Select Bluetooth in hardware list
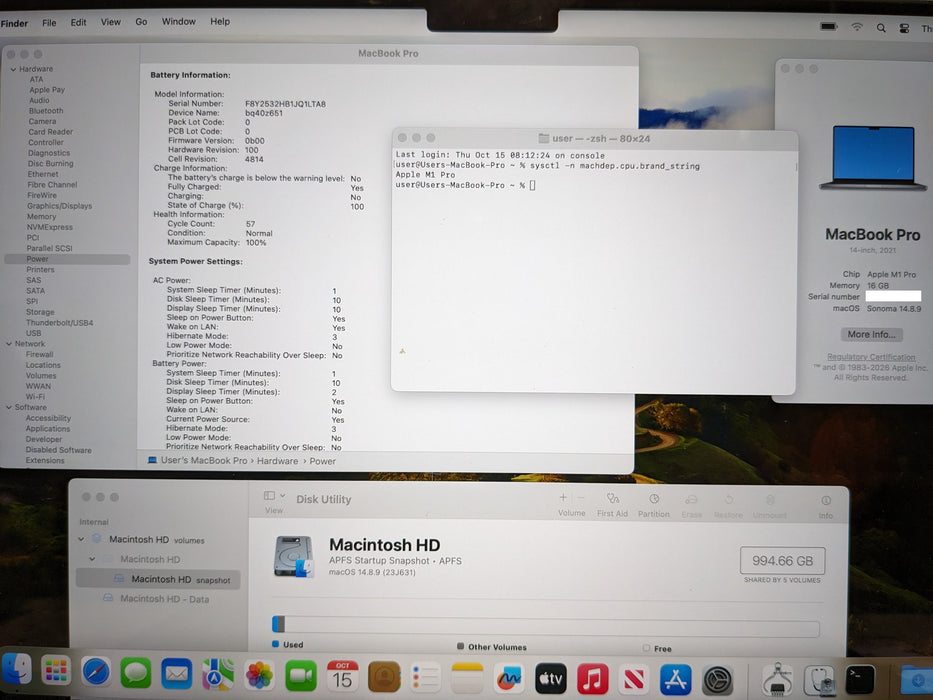The width and height of the screenshot is (933, 700). (x=46, y=111)
